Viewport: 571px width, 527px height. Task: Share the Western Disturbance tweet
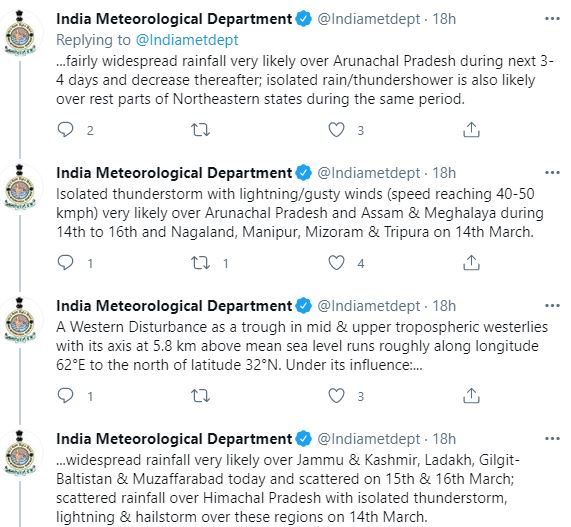pyautogui.click(x=471, y=396)
